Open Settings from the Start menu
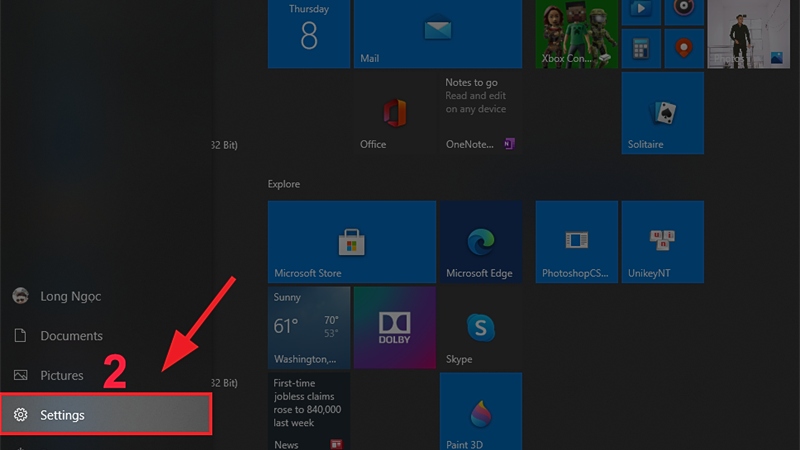Image resolution: width=800 pixels, height=450 pixels. click(x=106, y=414)
